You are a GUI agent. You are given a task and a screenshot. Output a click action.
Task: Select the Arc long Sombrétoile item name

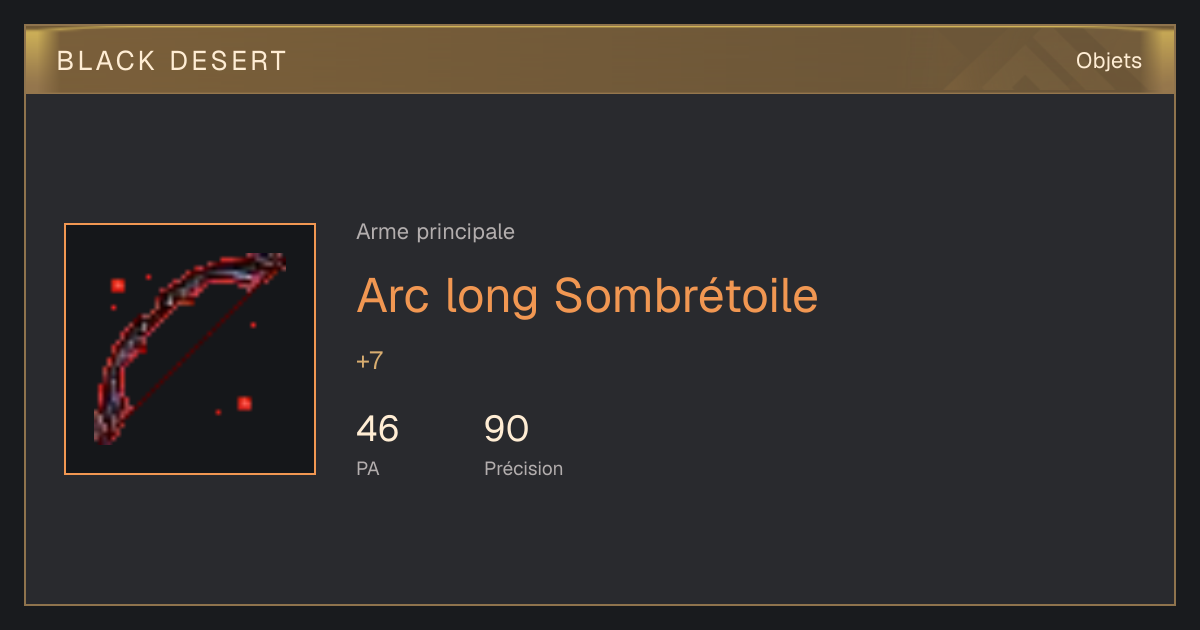(x=587, y=295)
